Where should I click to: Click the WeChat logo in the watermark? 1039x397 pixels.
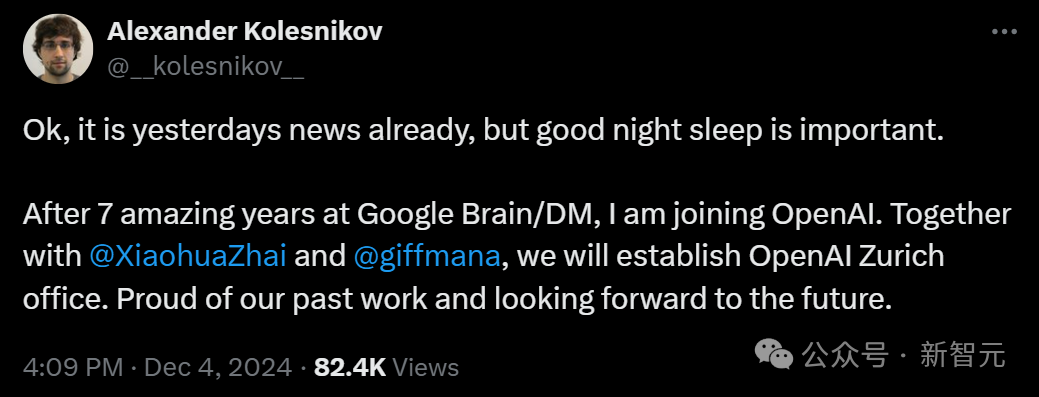pos(774,355)
